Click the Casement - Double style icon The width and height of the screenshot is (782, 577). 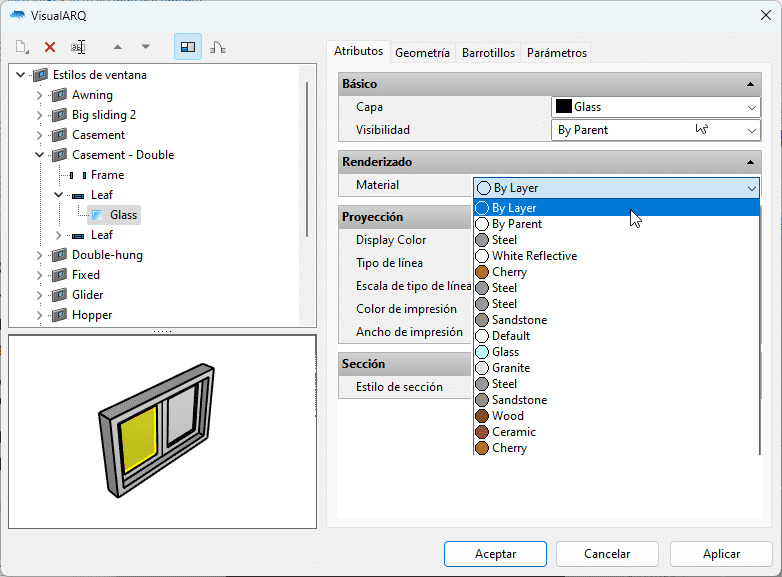(59, 155)
